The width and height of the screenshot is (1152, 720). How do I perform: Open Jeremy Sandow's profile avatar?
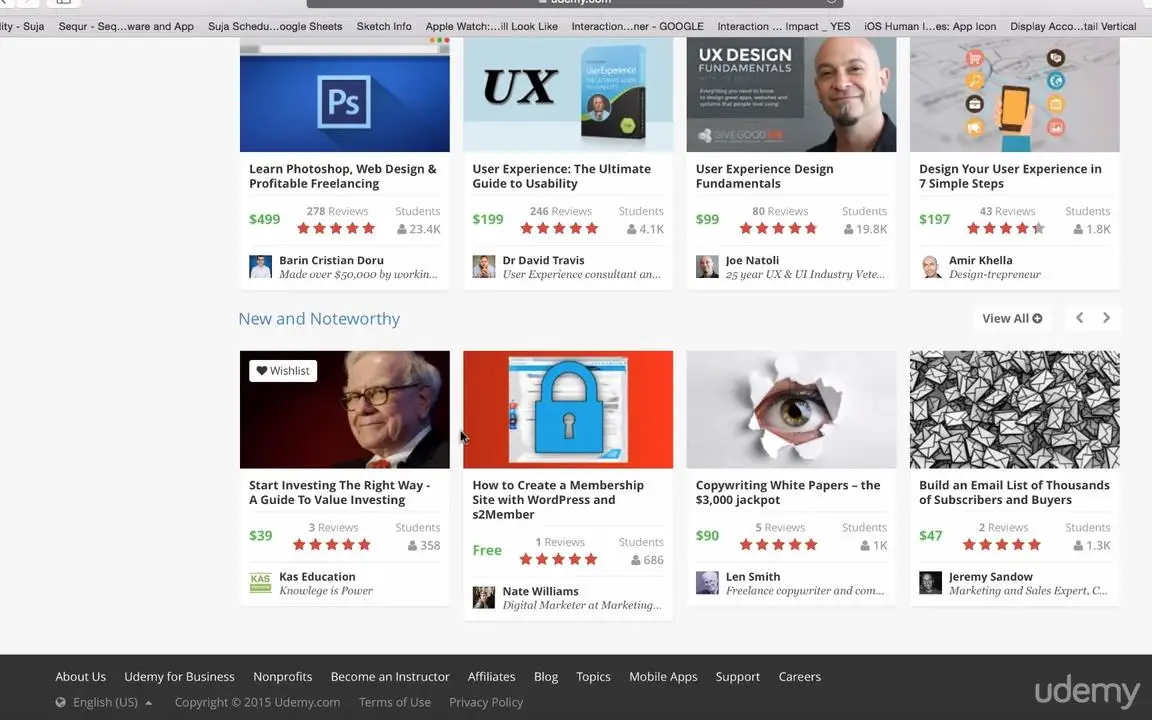click(x=930, y=583)
